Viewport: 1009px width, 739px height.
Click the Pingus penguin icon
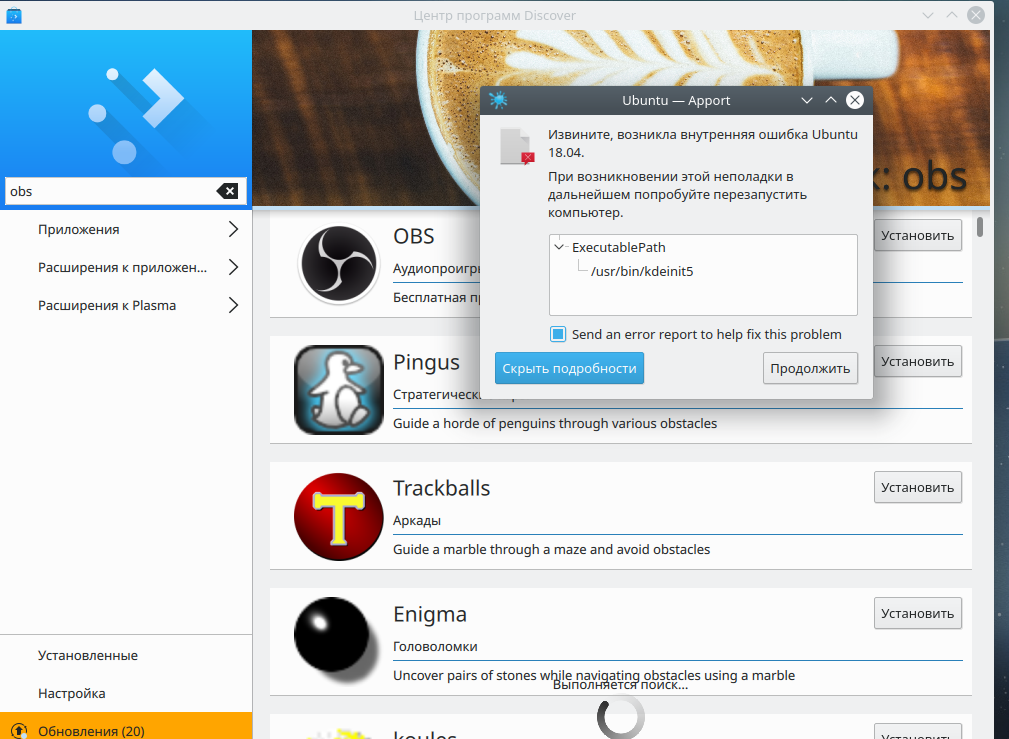point(339,390)
